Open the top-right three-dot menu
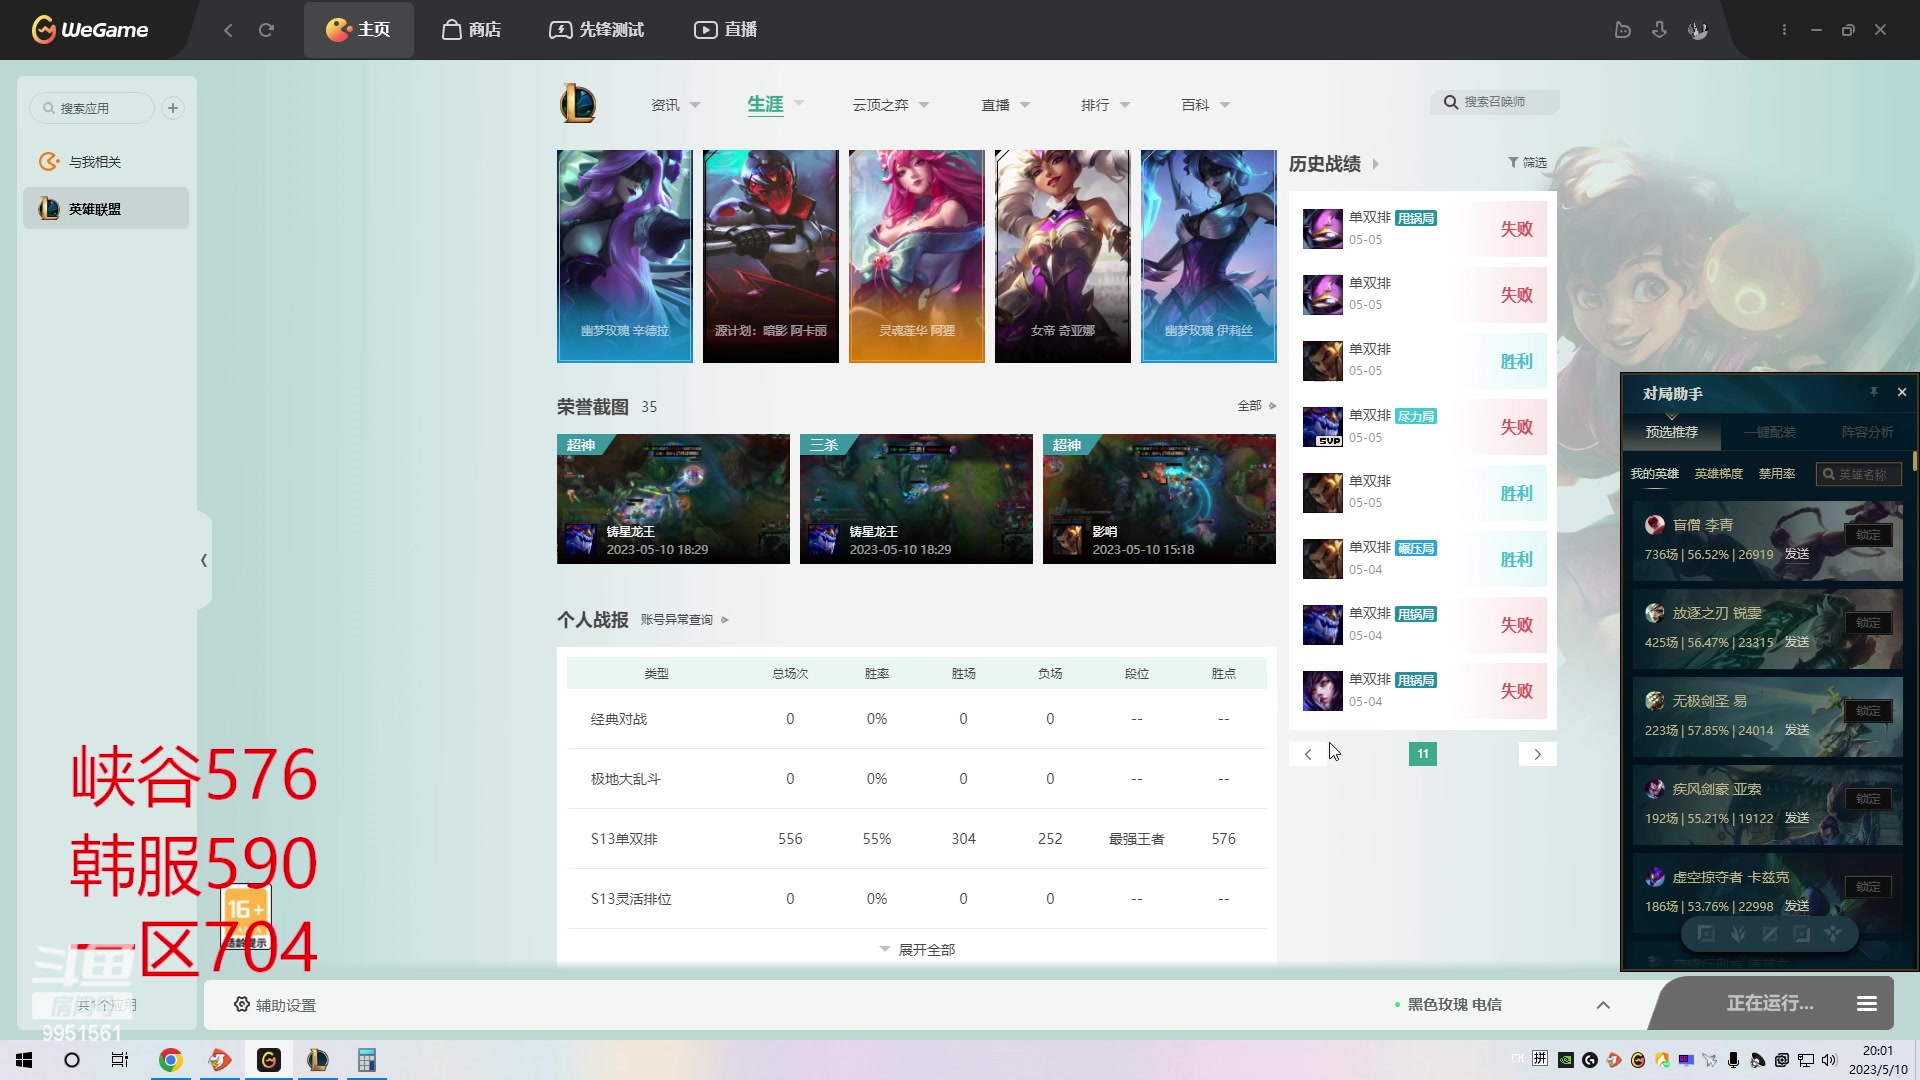This screenshot has width=1920, height=1080. (1784, 30)
